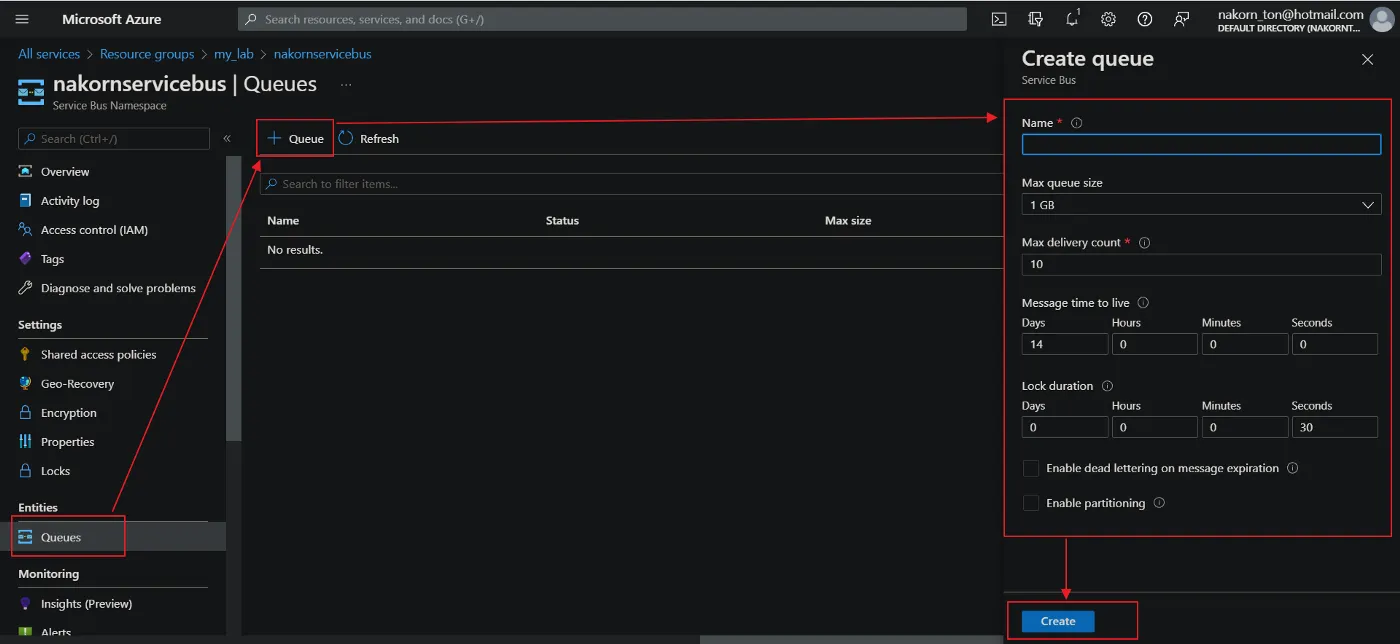The image size is (1400, 644).
Task: Collapse the left navigation with double chevron
Action: click(227, 139)
